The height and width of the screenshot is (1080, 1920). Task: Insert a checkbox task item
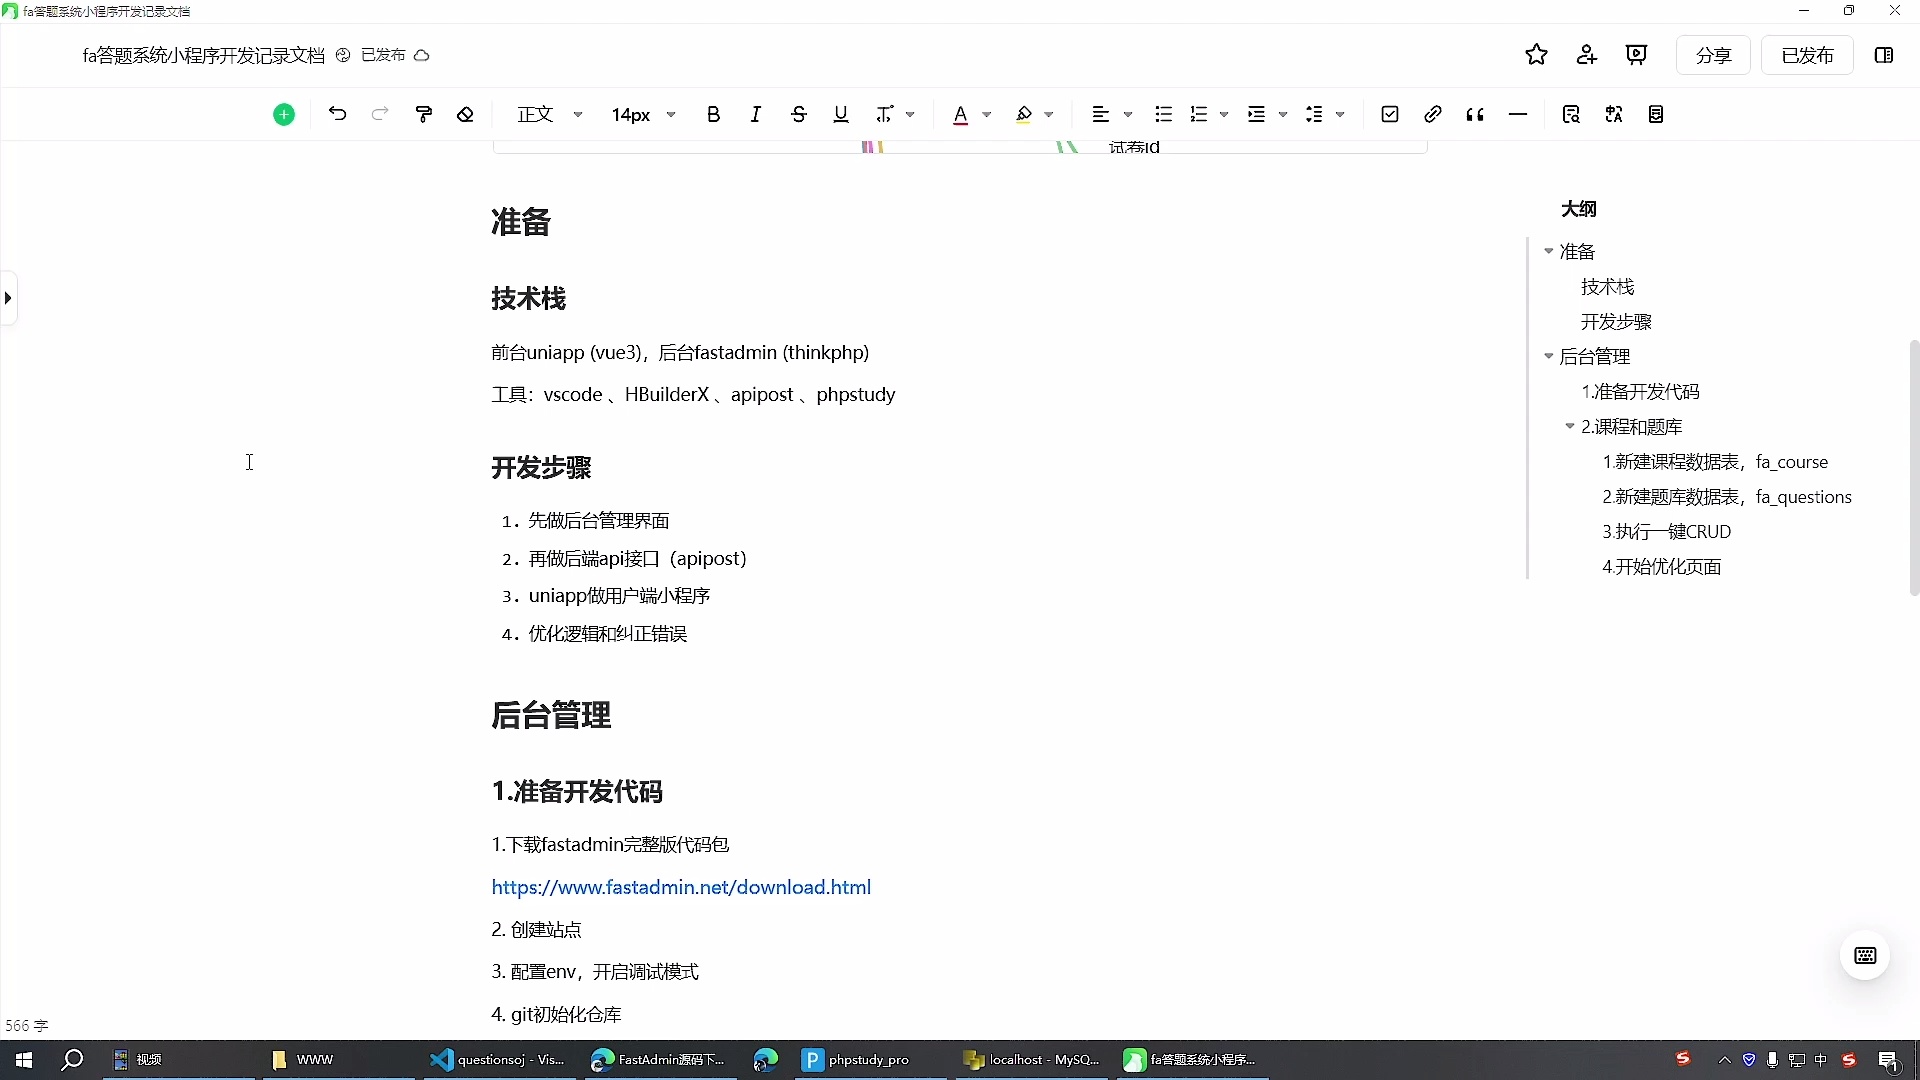pyautogui.click(x=1389, y=114)
